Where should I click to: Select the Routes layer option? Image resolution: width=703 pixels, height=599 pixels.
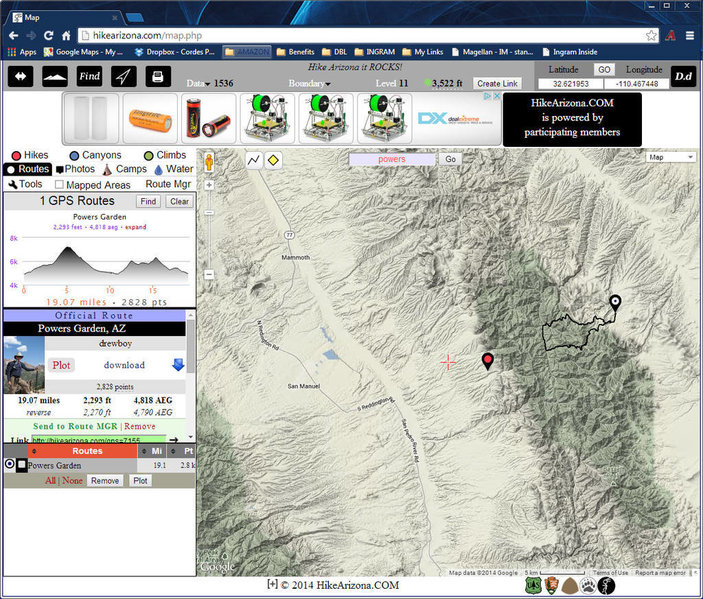[28, 169]
